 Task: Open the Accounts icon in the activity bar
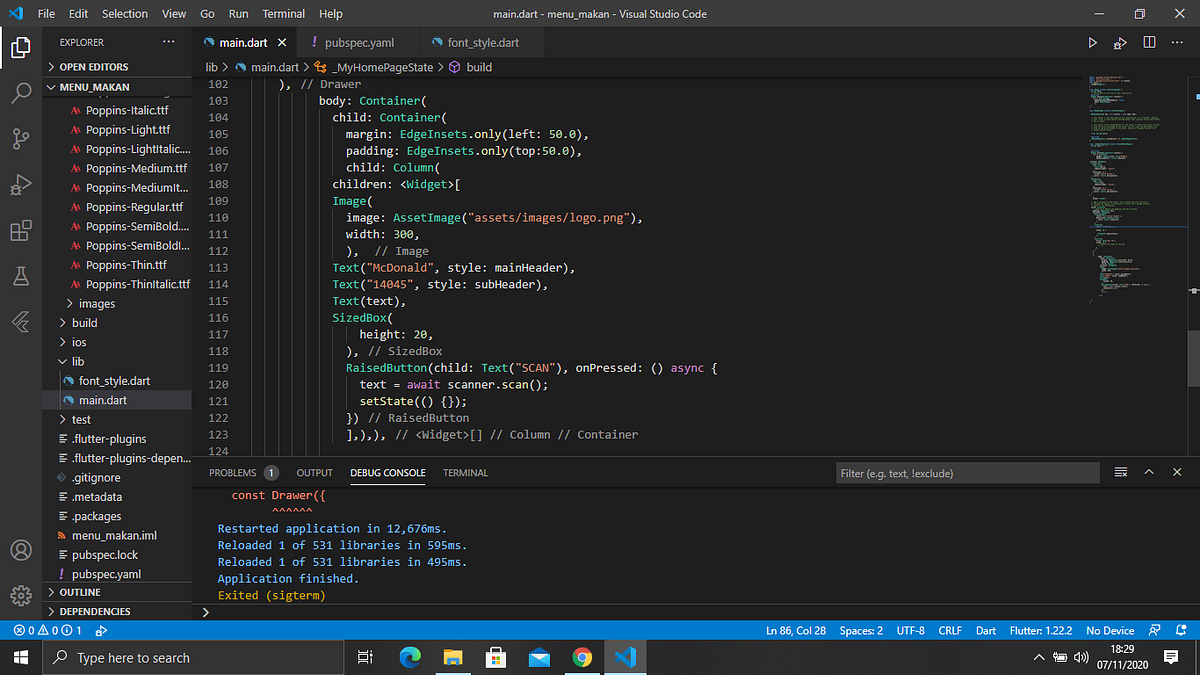click(x=21, y=550)
